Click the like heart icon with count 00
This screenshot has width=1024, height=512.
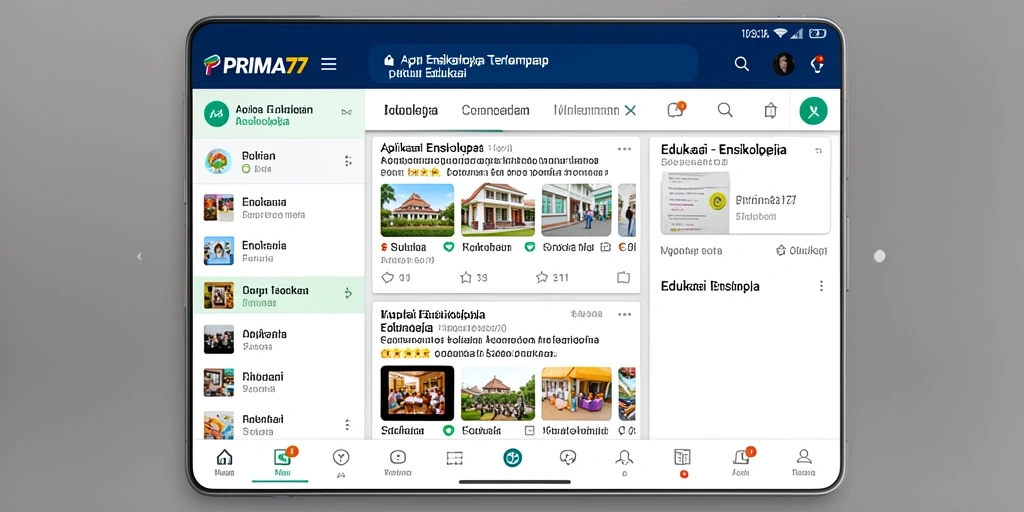click(387, 278)
